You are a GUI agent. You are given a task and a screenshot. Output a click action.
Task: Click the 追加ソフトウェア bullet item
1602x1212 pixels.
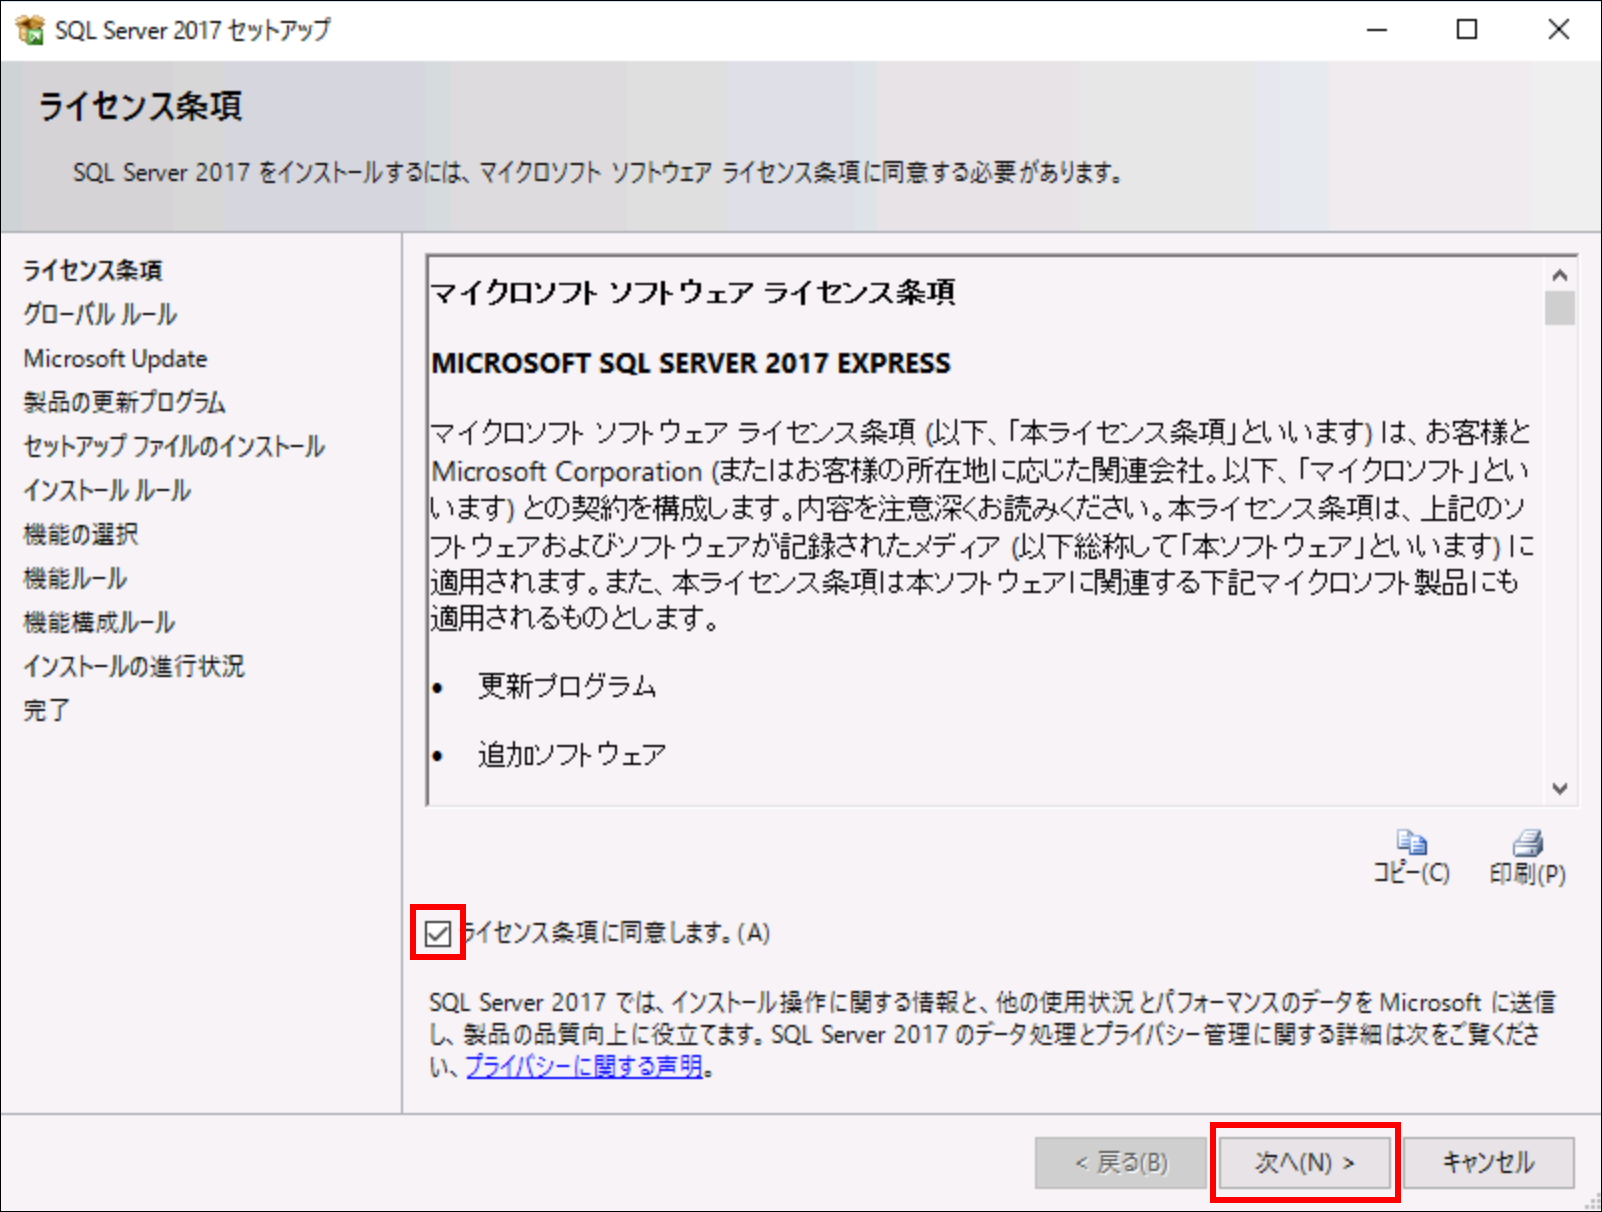tap(572, 754)
